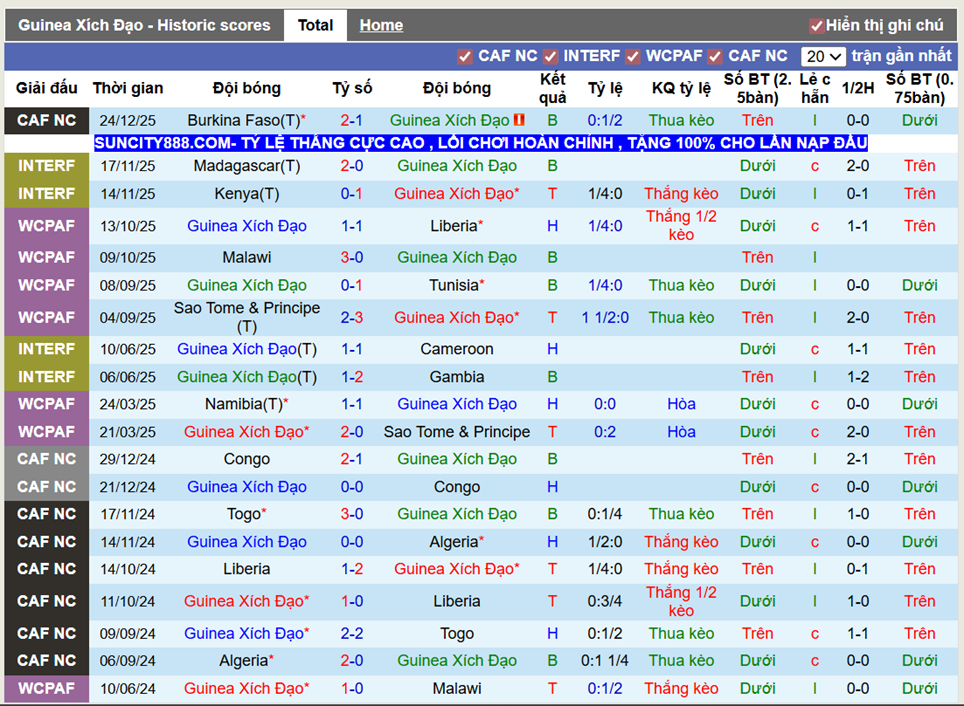Open the Kenya(T) team link
Image resolution: width=964 pixels, height=706 pixels.
(x=247, y=194)
